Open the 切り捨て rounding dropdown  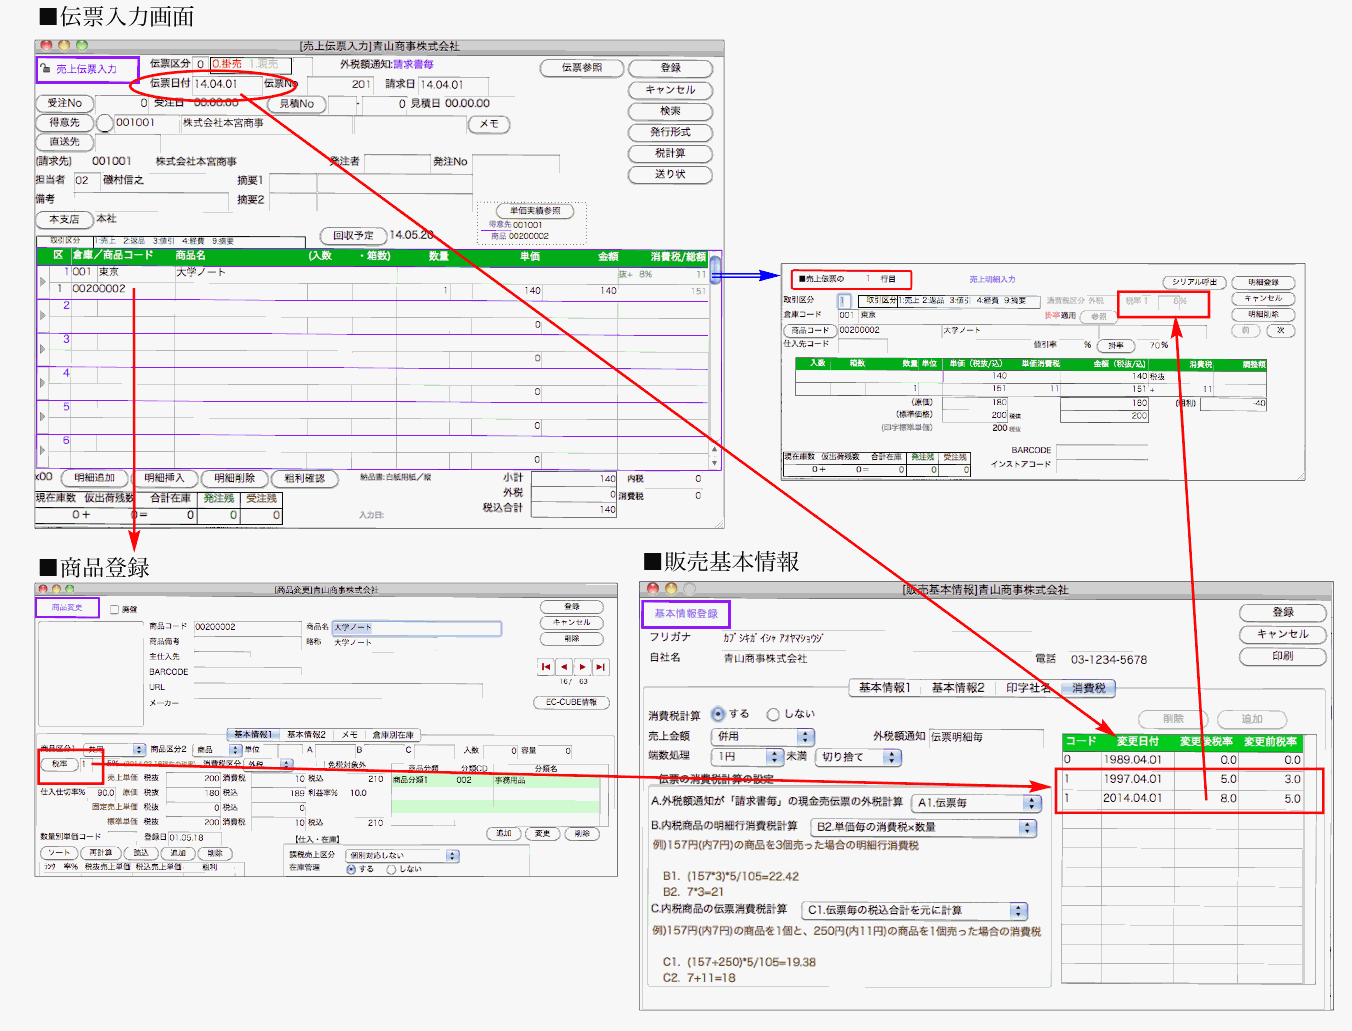pyautogui.click(x=860, y=757)
